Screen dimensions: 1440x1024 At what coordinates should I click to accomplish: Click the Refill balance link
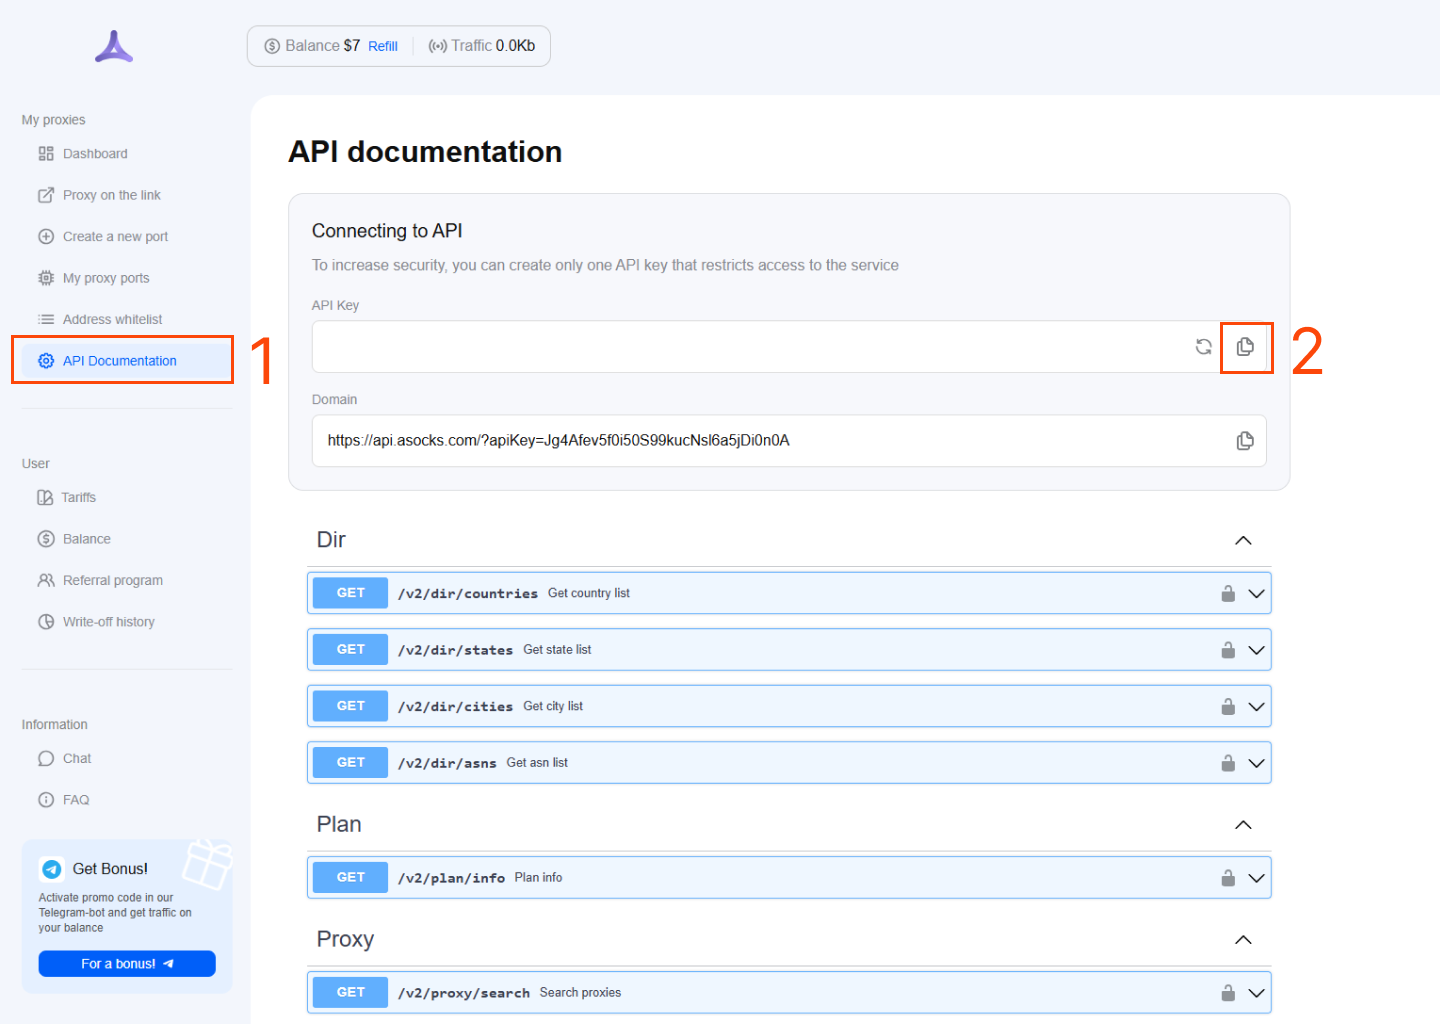click(383, 46)
